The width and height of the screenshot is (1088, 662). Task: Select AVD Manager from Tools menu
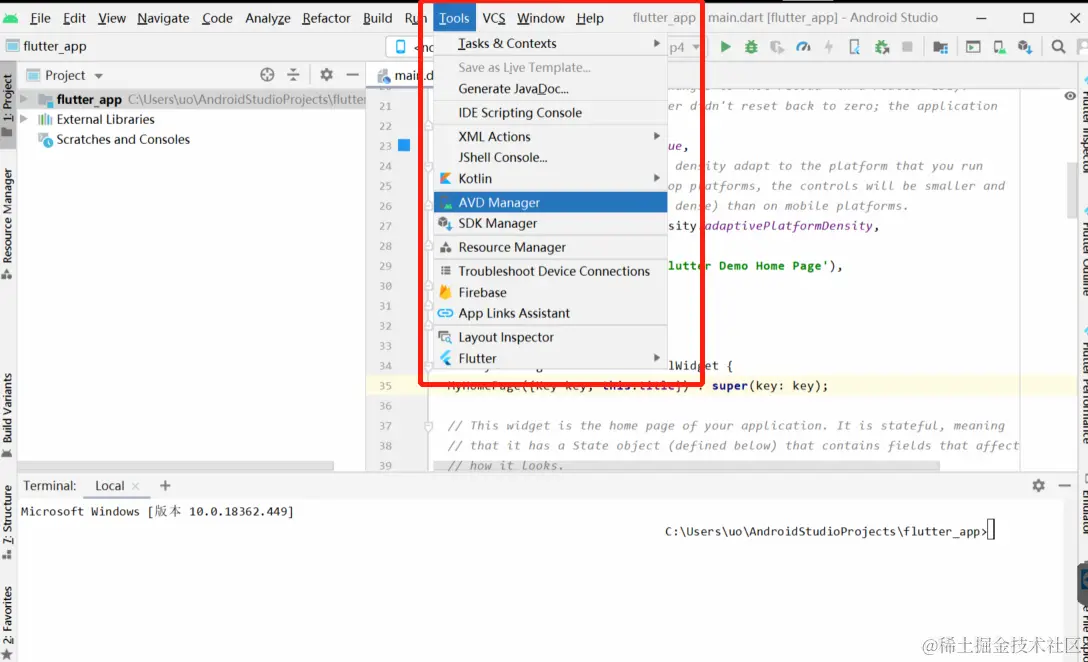click(x=550, y=203)
